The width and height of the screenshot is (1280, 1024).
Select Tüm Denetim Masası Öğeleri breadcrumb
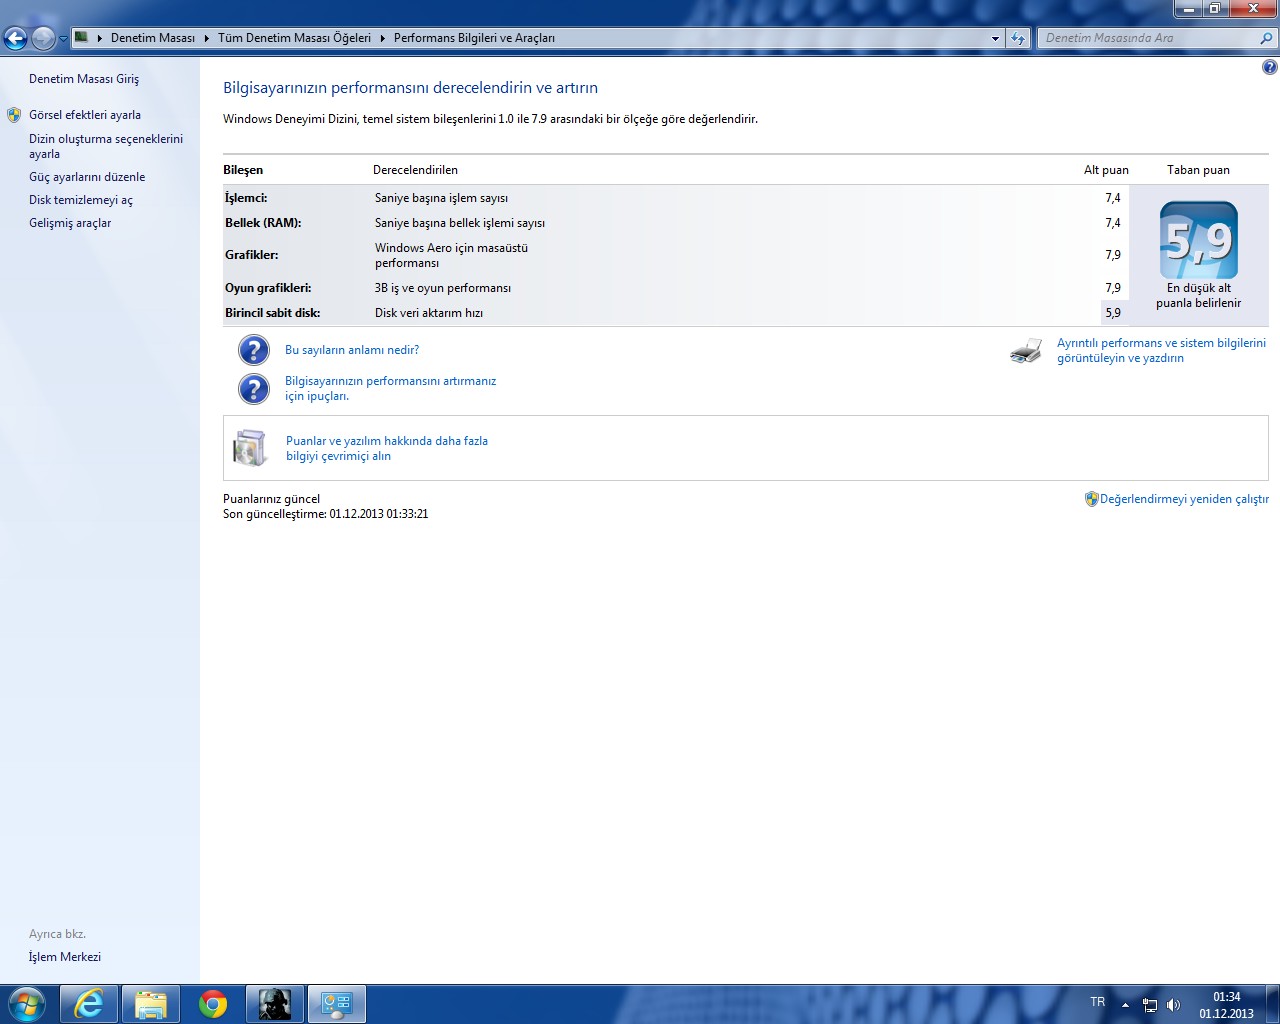coord(294,38)
